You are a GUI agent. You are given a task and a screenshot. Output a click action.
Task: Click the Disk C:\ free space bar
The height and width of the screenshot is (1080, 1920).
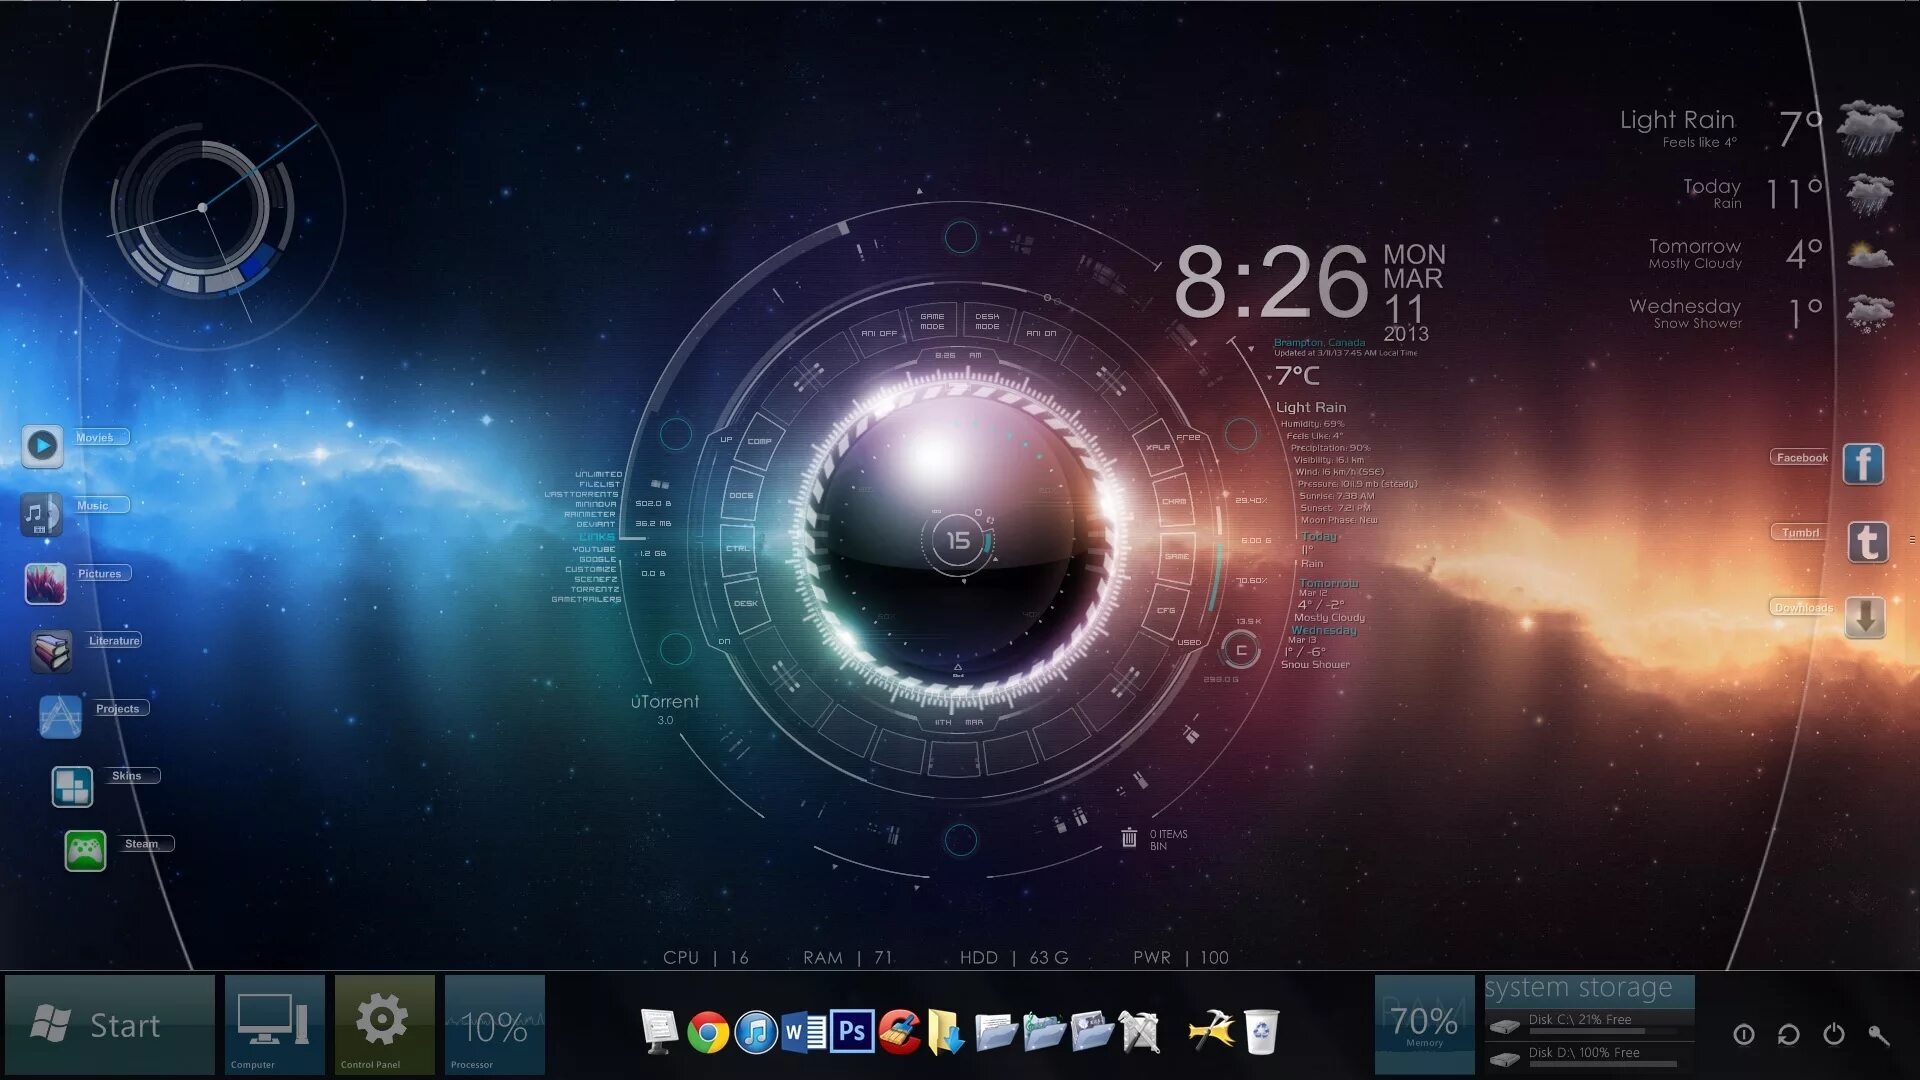pos(1586,1031)
